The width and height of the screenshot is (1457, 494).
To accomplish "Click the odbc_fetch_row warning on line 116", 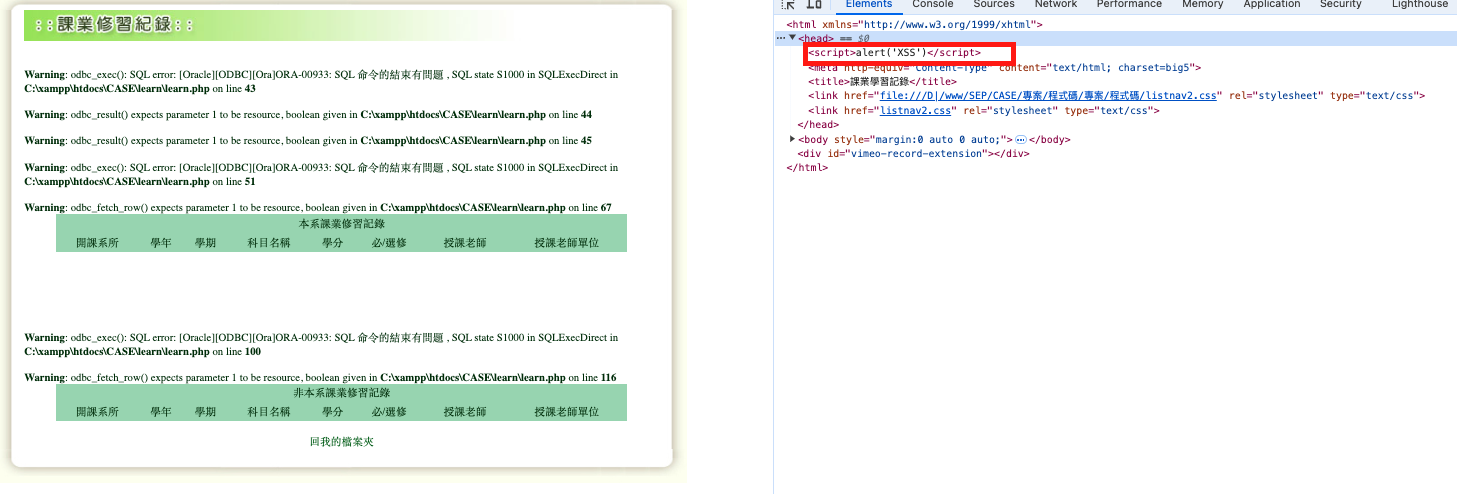I will [x=320, y=378].
